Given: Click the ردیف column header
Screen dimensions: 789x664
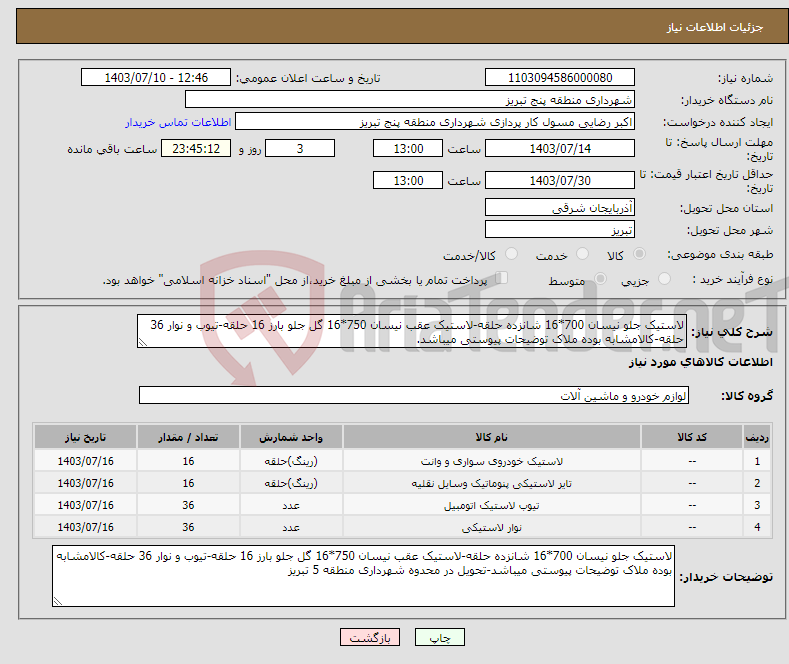Looking at the screenshot, I should tap(757, 437).
